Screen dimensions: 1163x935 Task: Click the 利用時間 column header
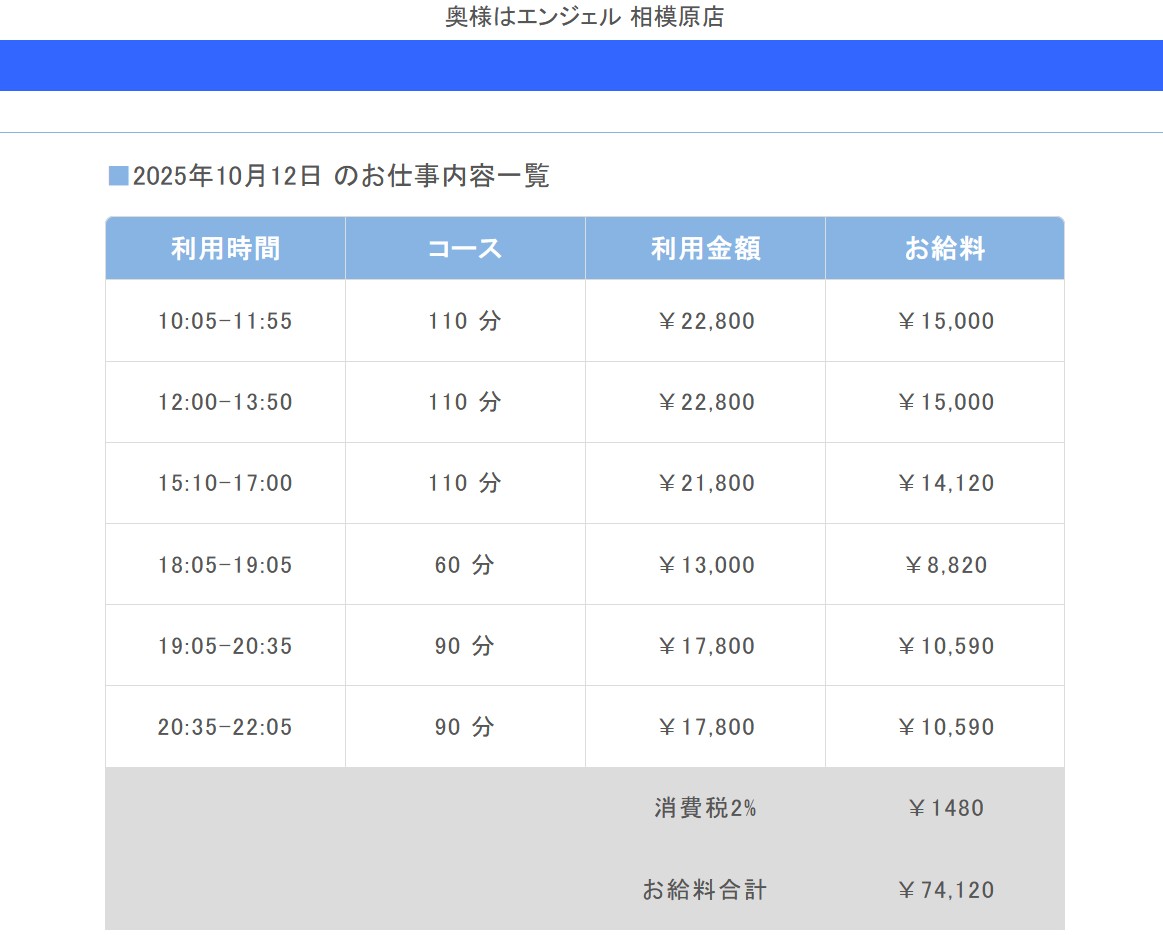point(225,249)
